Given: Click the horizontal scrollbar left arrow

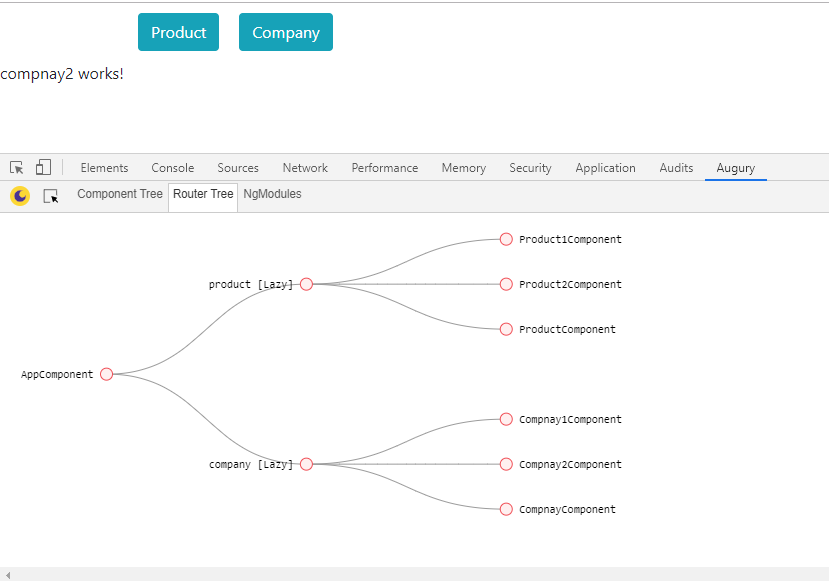Looking at the screenshot, I should point(8,574).
